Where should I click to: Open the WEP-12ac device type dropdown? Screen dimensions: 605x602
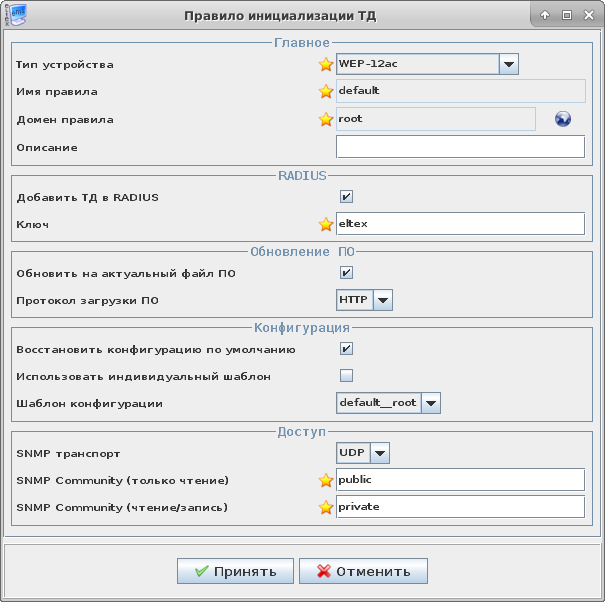pos(508,65)
